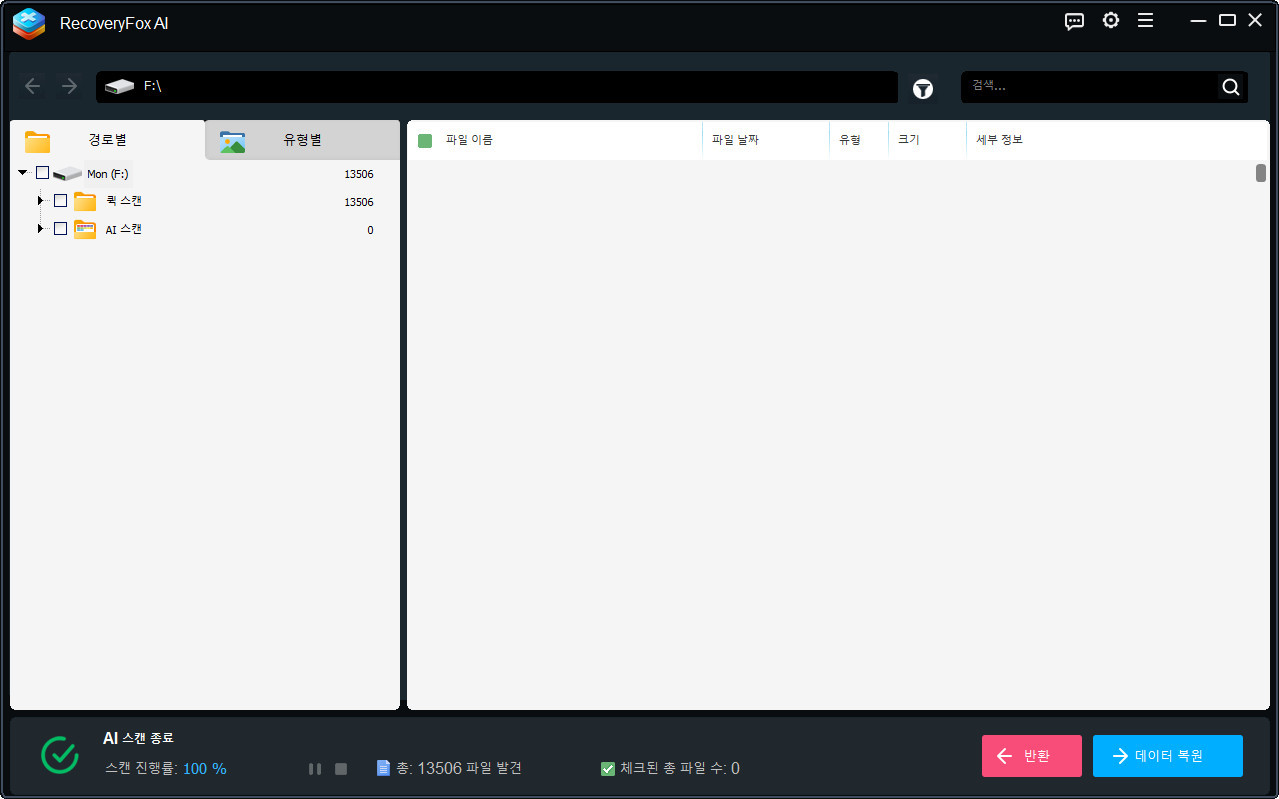Toggle the select-all checkbox by 파일 이름
Viewport: 1279px width, 799px height.
point(425,140)
